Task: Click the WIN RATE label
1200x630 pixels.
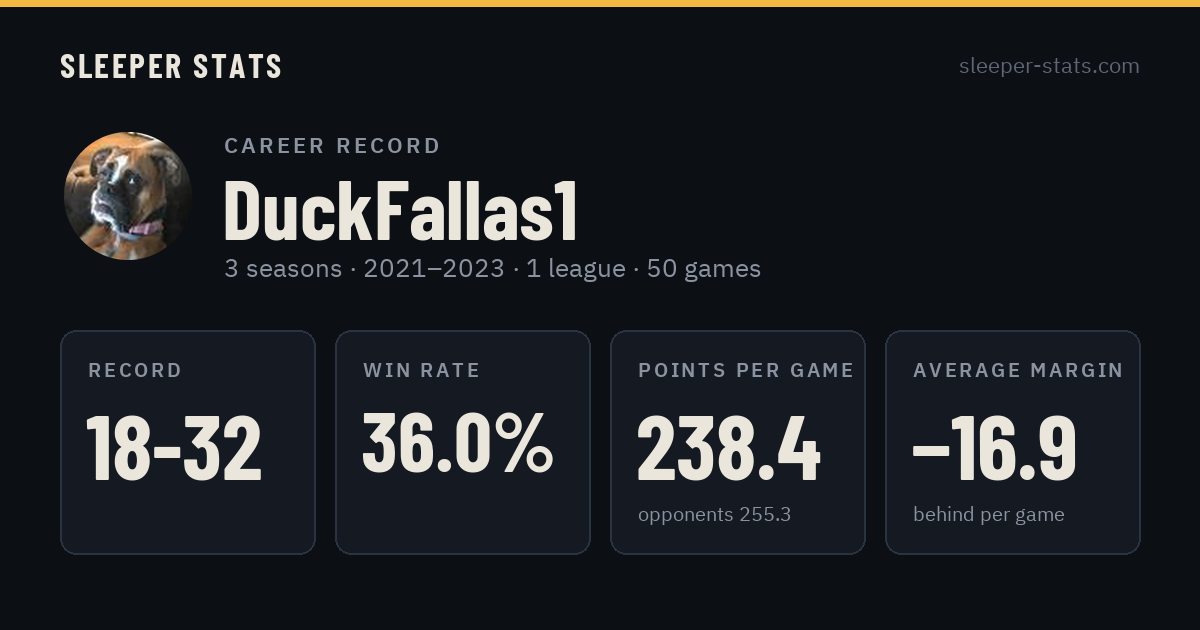Action: pyautogui.click(x=421, y=370)
